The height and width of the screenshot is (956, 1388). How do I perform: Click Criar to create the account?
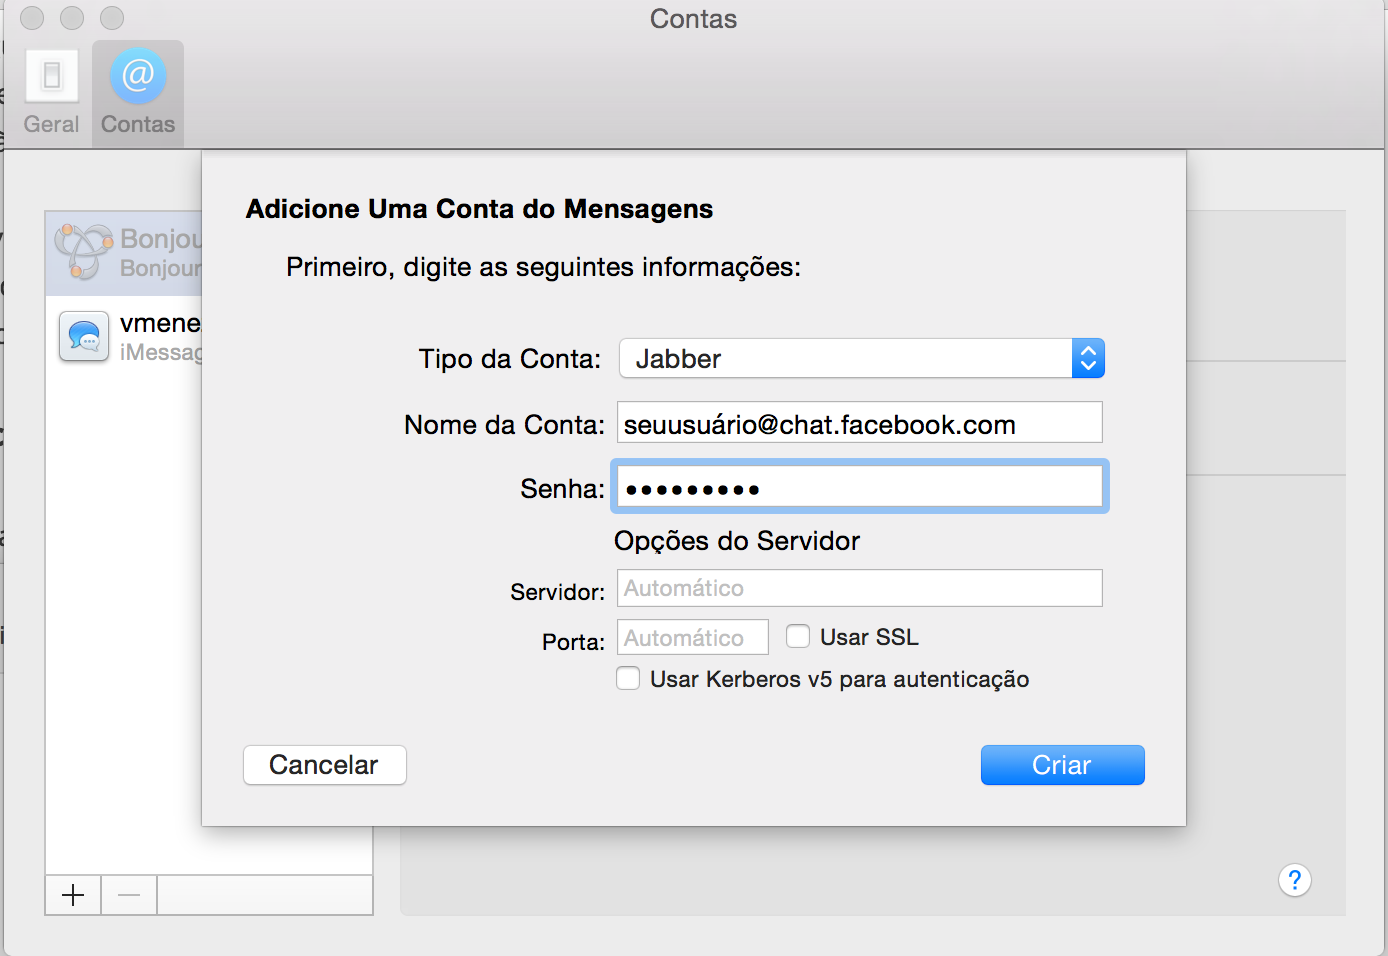click(1062, 765)
